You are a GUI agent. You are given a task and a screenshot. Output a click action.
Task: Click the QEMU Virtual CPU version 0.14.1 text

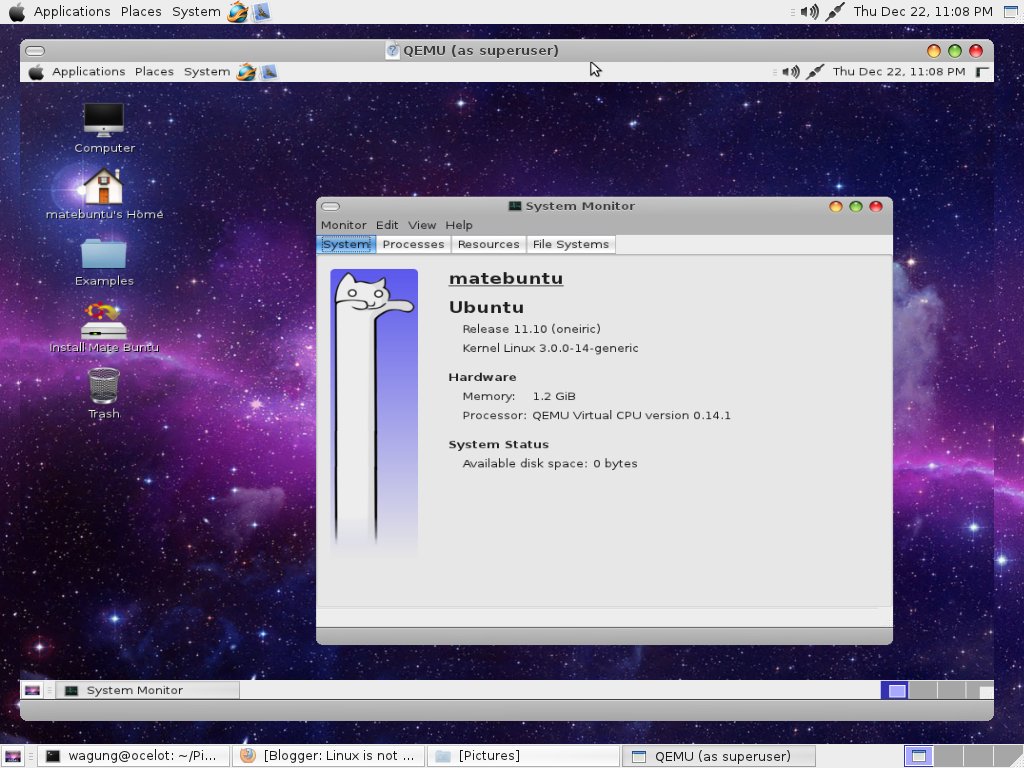pyautogui.click(x=632, y=415)
